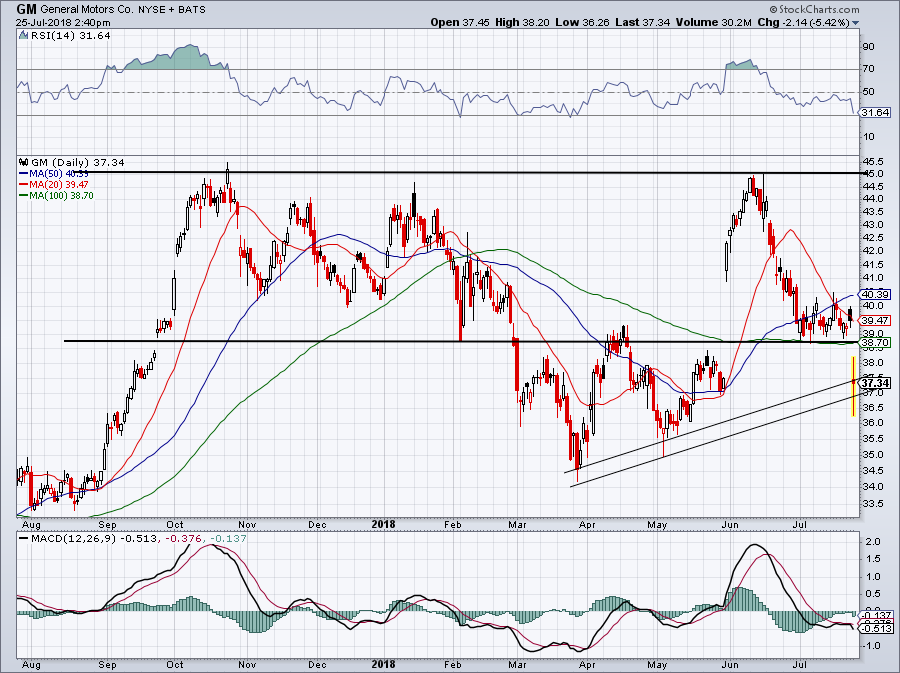Open the dropdown arrow beside the Chg value
The image size is (900, 673).
(856, 23)
